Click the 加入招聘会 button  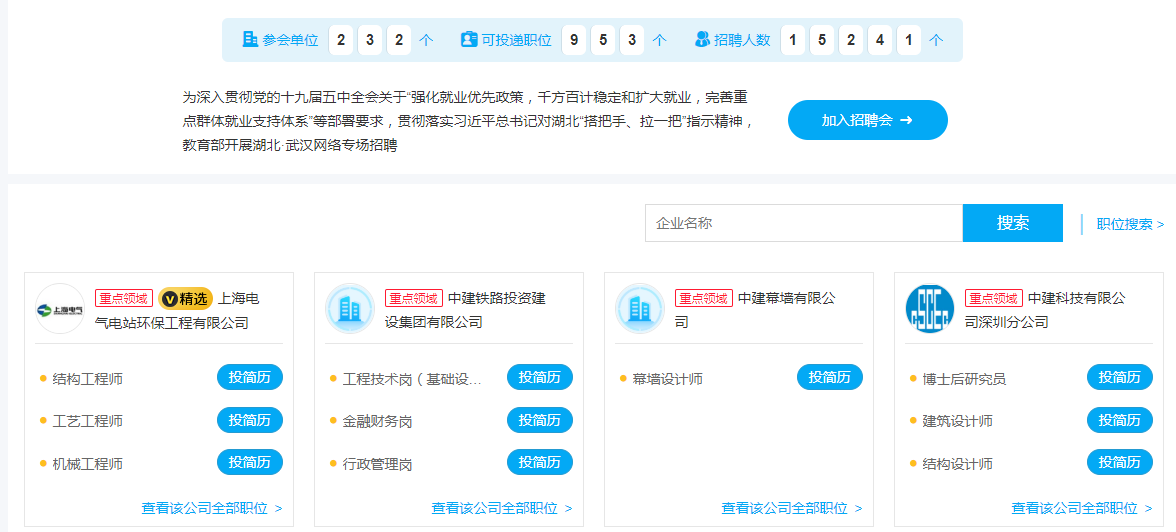coord(867,120)
